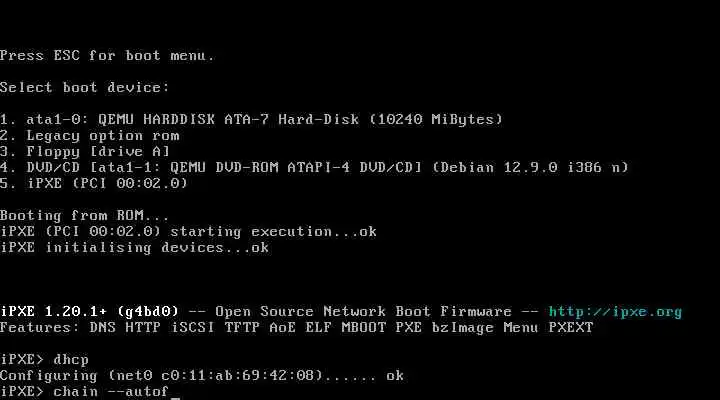The width and height of the screenshot is (720, 400).
Task: Select boot entry 4 DVD/CD Debian 12.9.0
Action: click(314, 167)
